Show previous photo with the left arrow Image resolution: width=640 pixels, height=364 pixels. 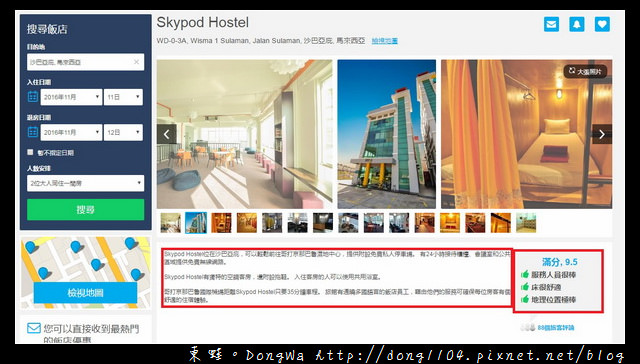point(167,134)
